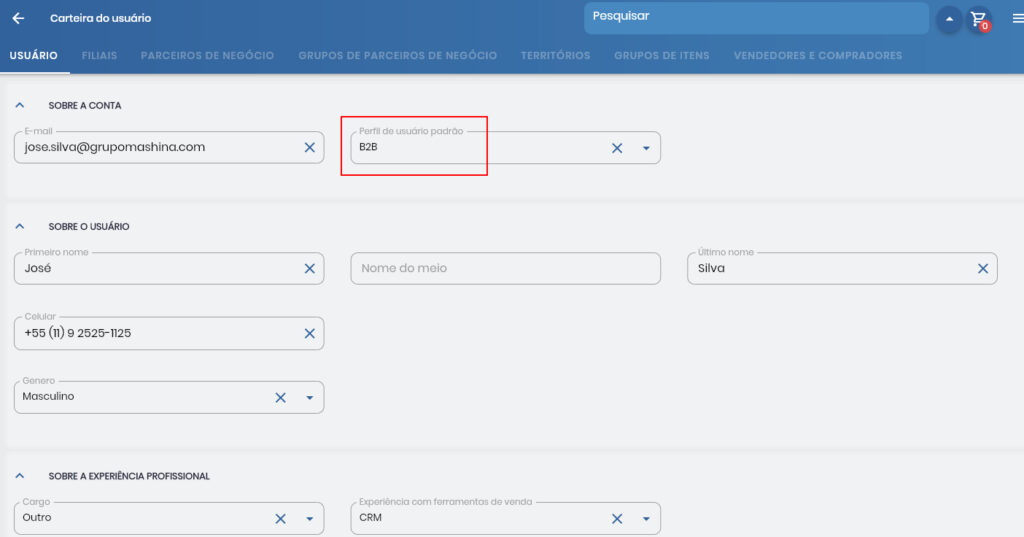Open the Cargo dropdown
Viewport: 1024px width, 537px height.
(309, 518)
